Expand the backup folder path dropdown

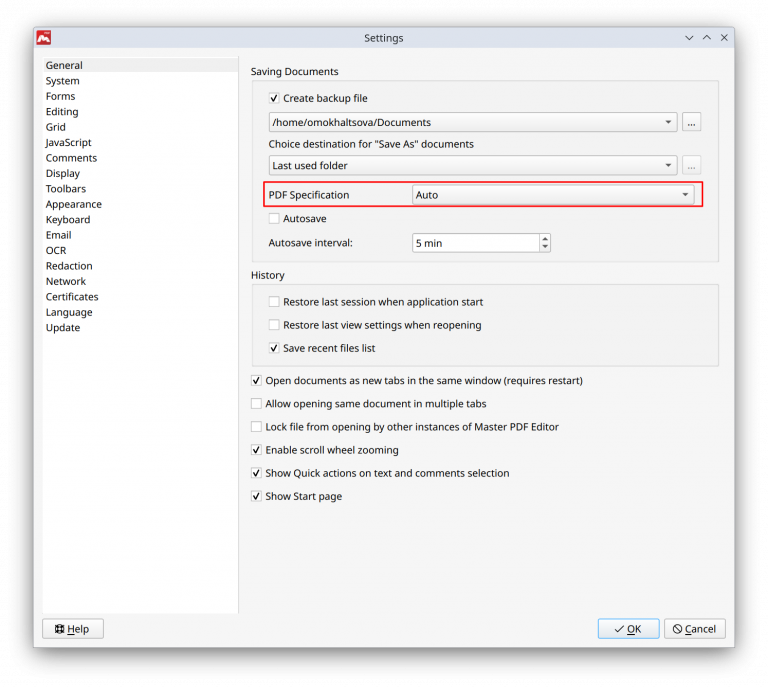[669, 123]
